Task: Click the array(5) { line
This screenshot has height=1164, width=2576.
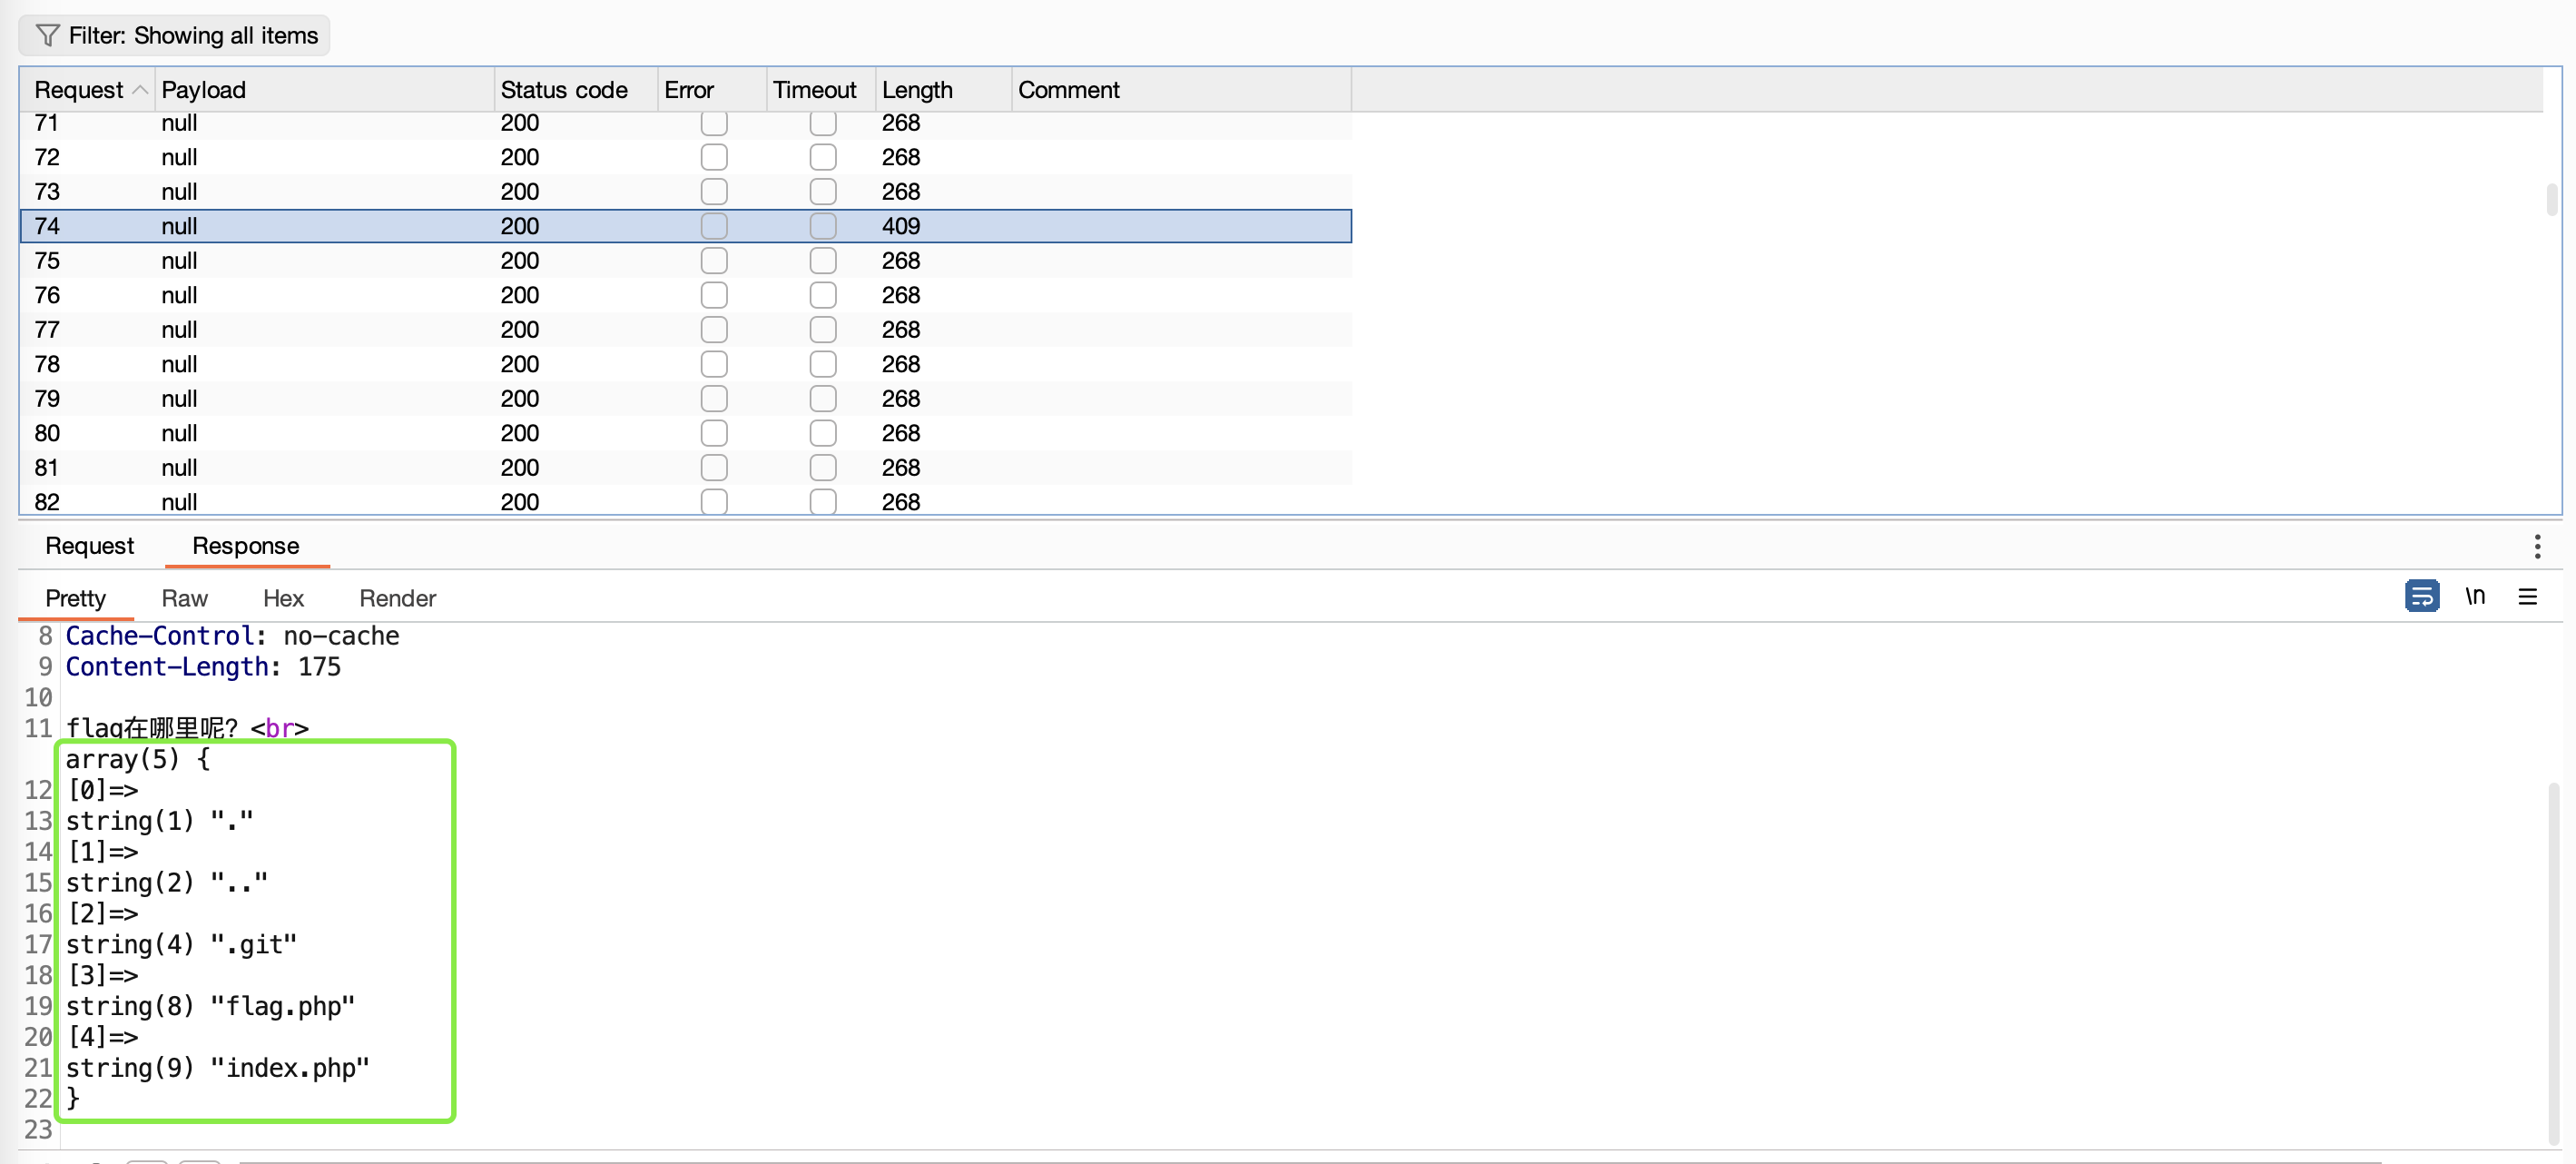Action: (138, 759)
